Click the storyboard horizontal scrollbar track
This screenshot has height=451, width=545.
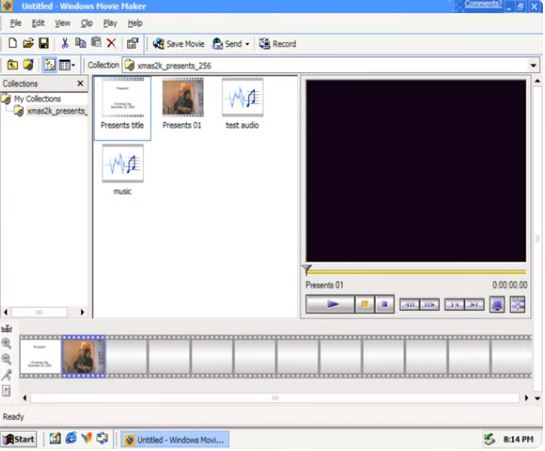click(x=275, y=398)
